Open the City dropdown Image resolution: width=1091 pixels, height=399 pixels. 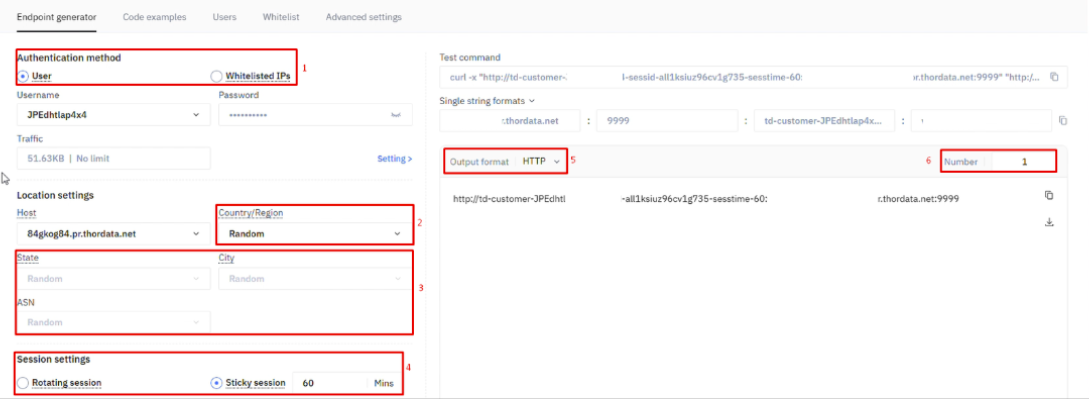pyautogui.click(x=315, y=279)
